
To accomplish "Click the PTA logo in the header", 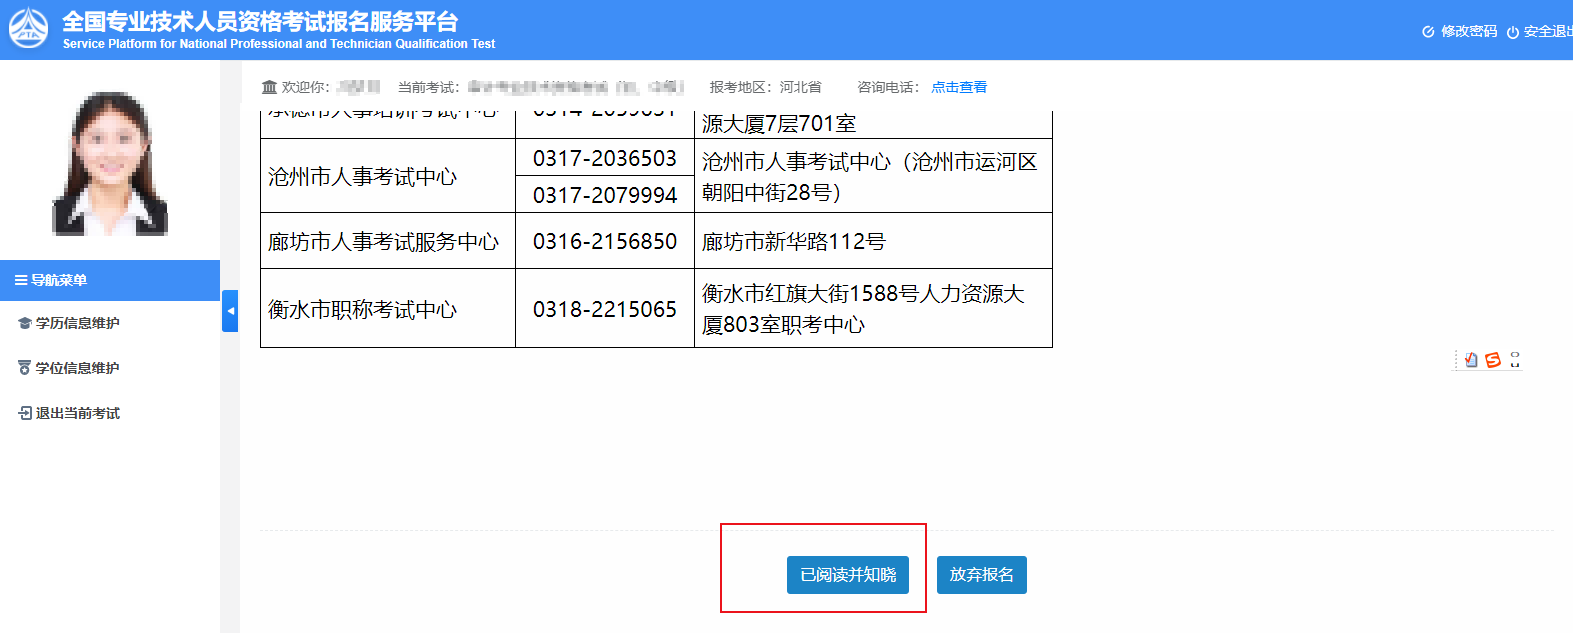I will click(x=28, y=29).
